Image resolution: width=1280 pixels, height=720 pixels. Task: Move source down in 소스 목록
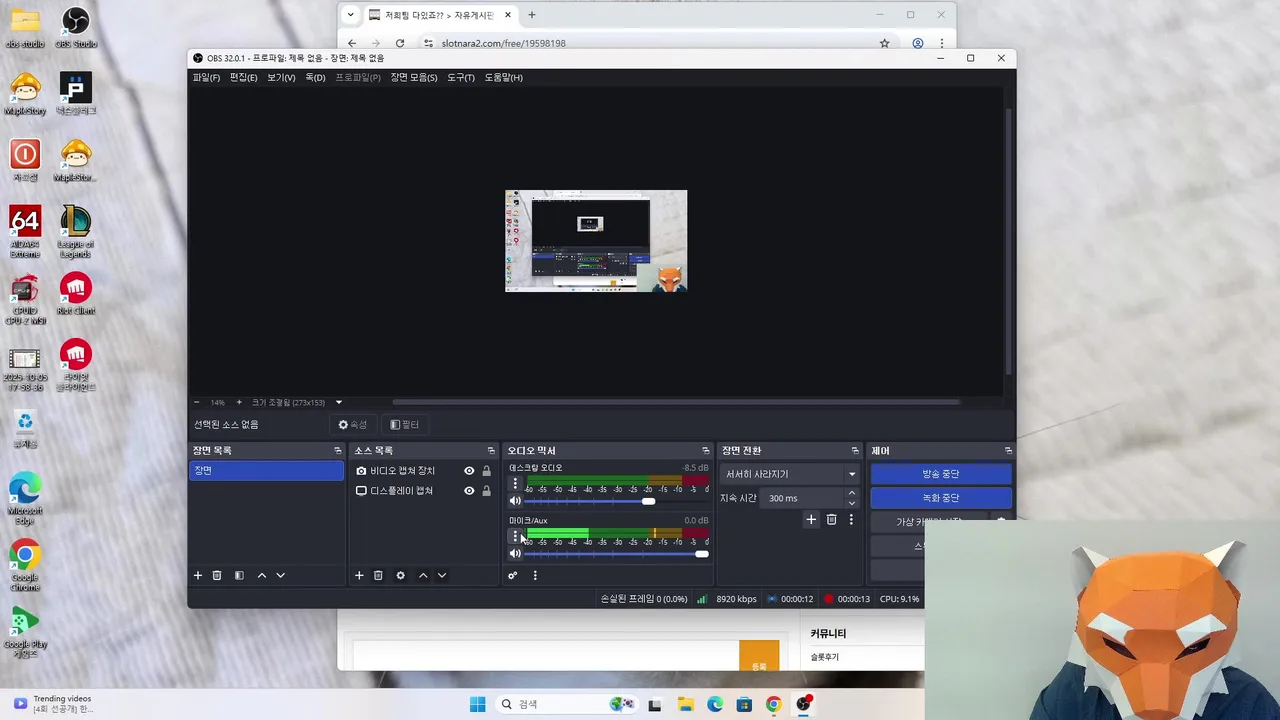[x=442, y=575]
